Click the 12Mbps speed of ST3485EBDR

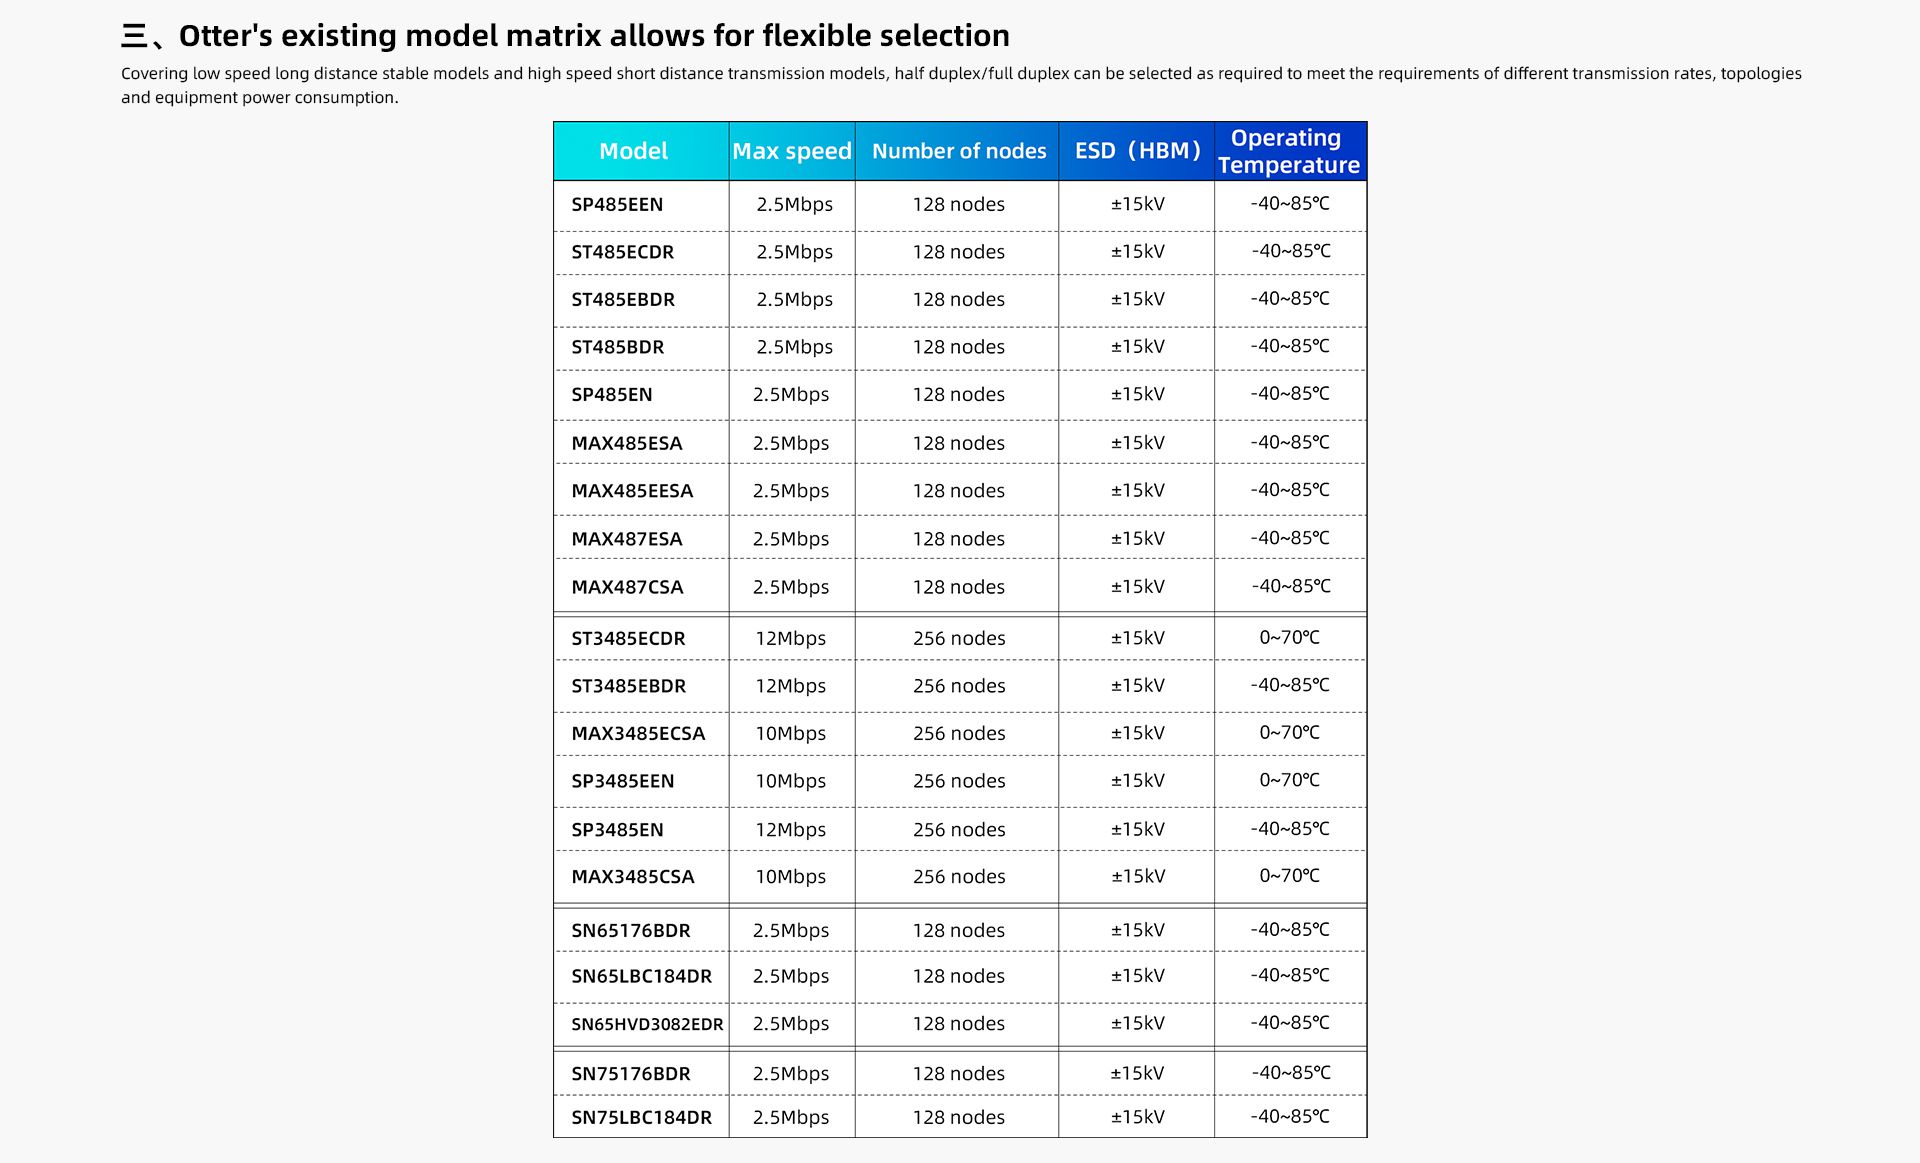click(791, 686)
